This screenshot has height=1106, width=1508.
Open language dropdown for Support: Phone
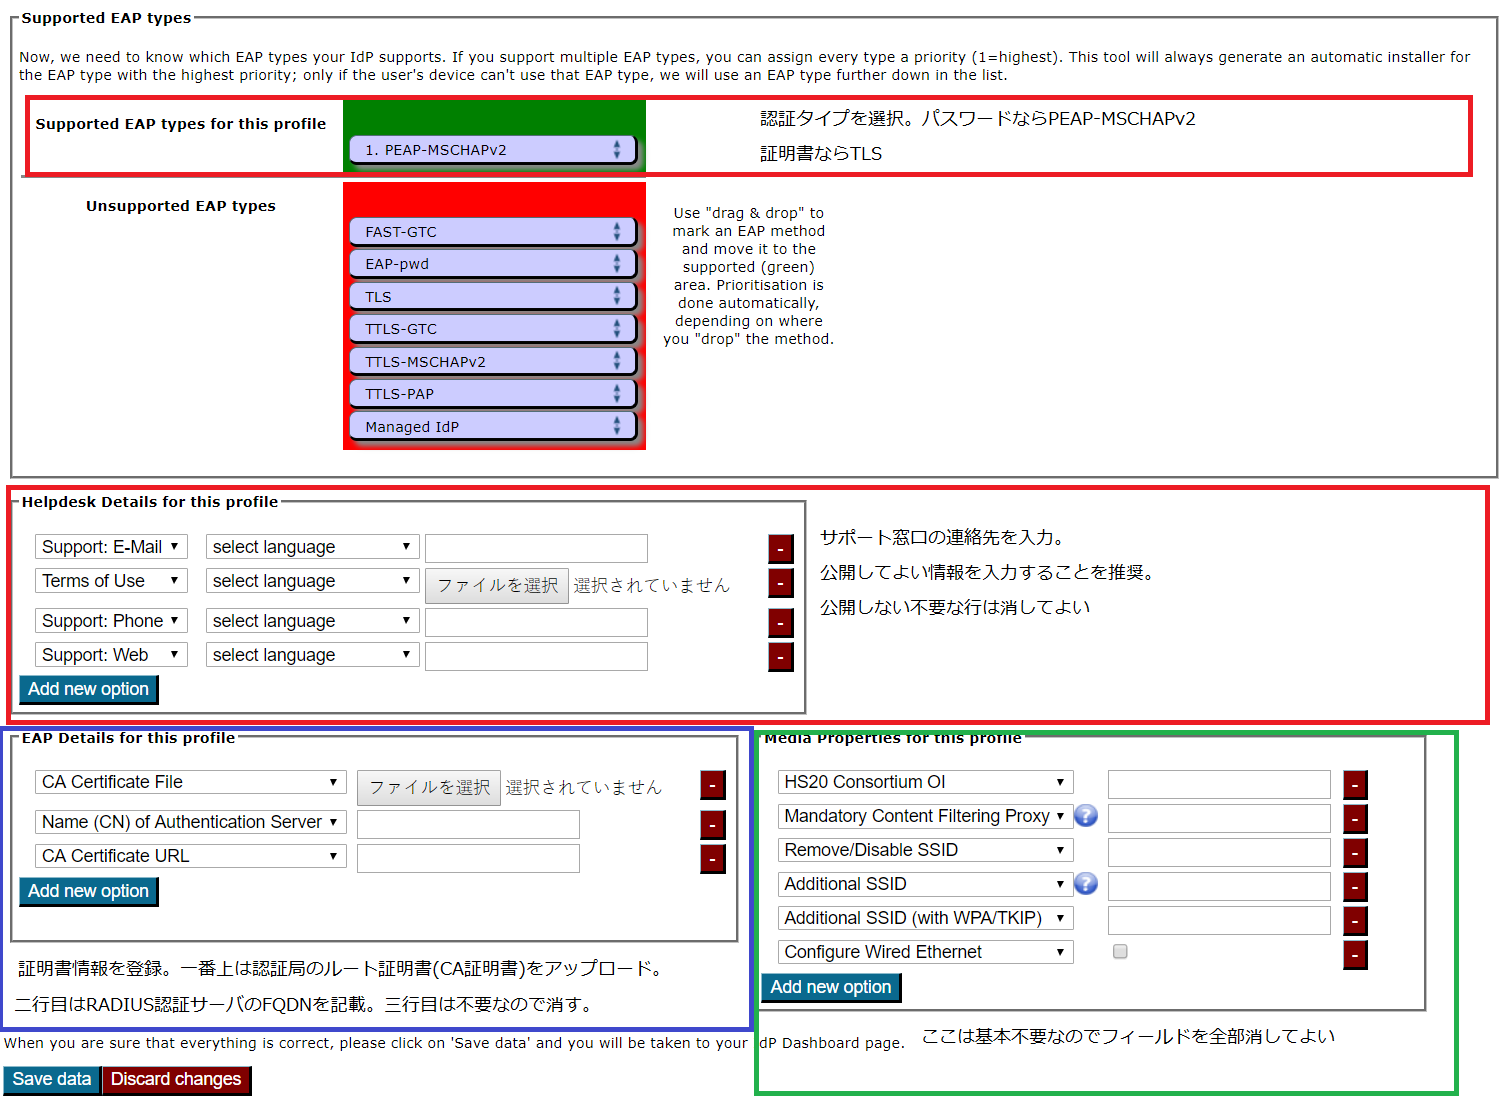(x=312, y=621)
